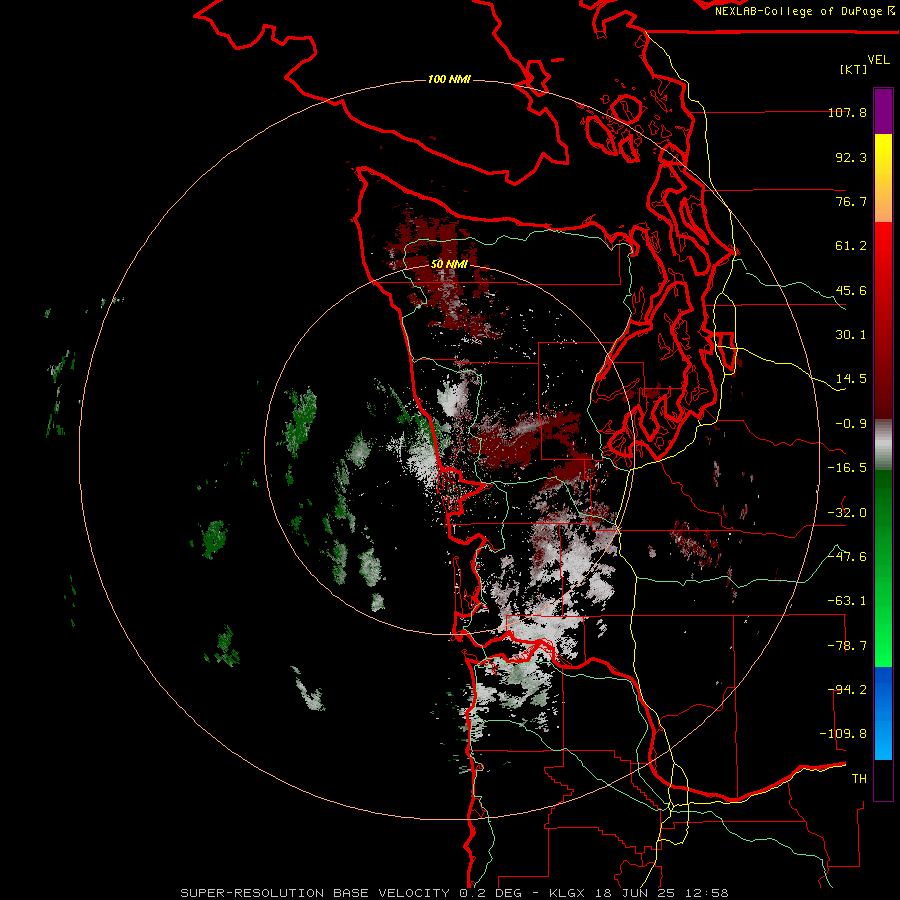Click the -47.6 velocity scale value
Screen dimensions: 900x900
(847, 557)
